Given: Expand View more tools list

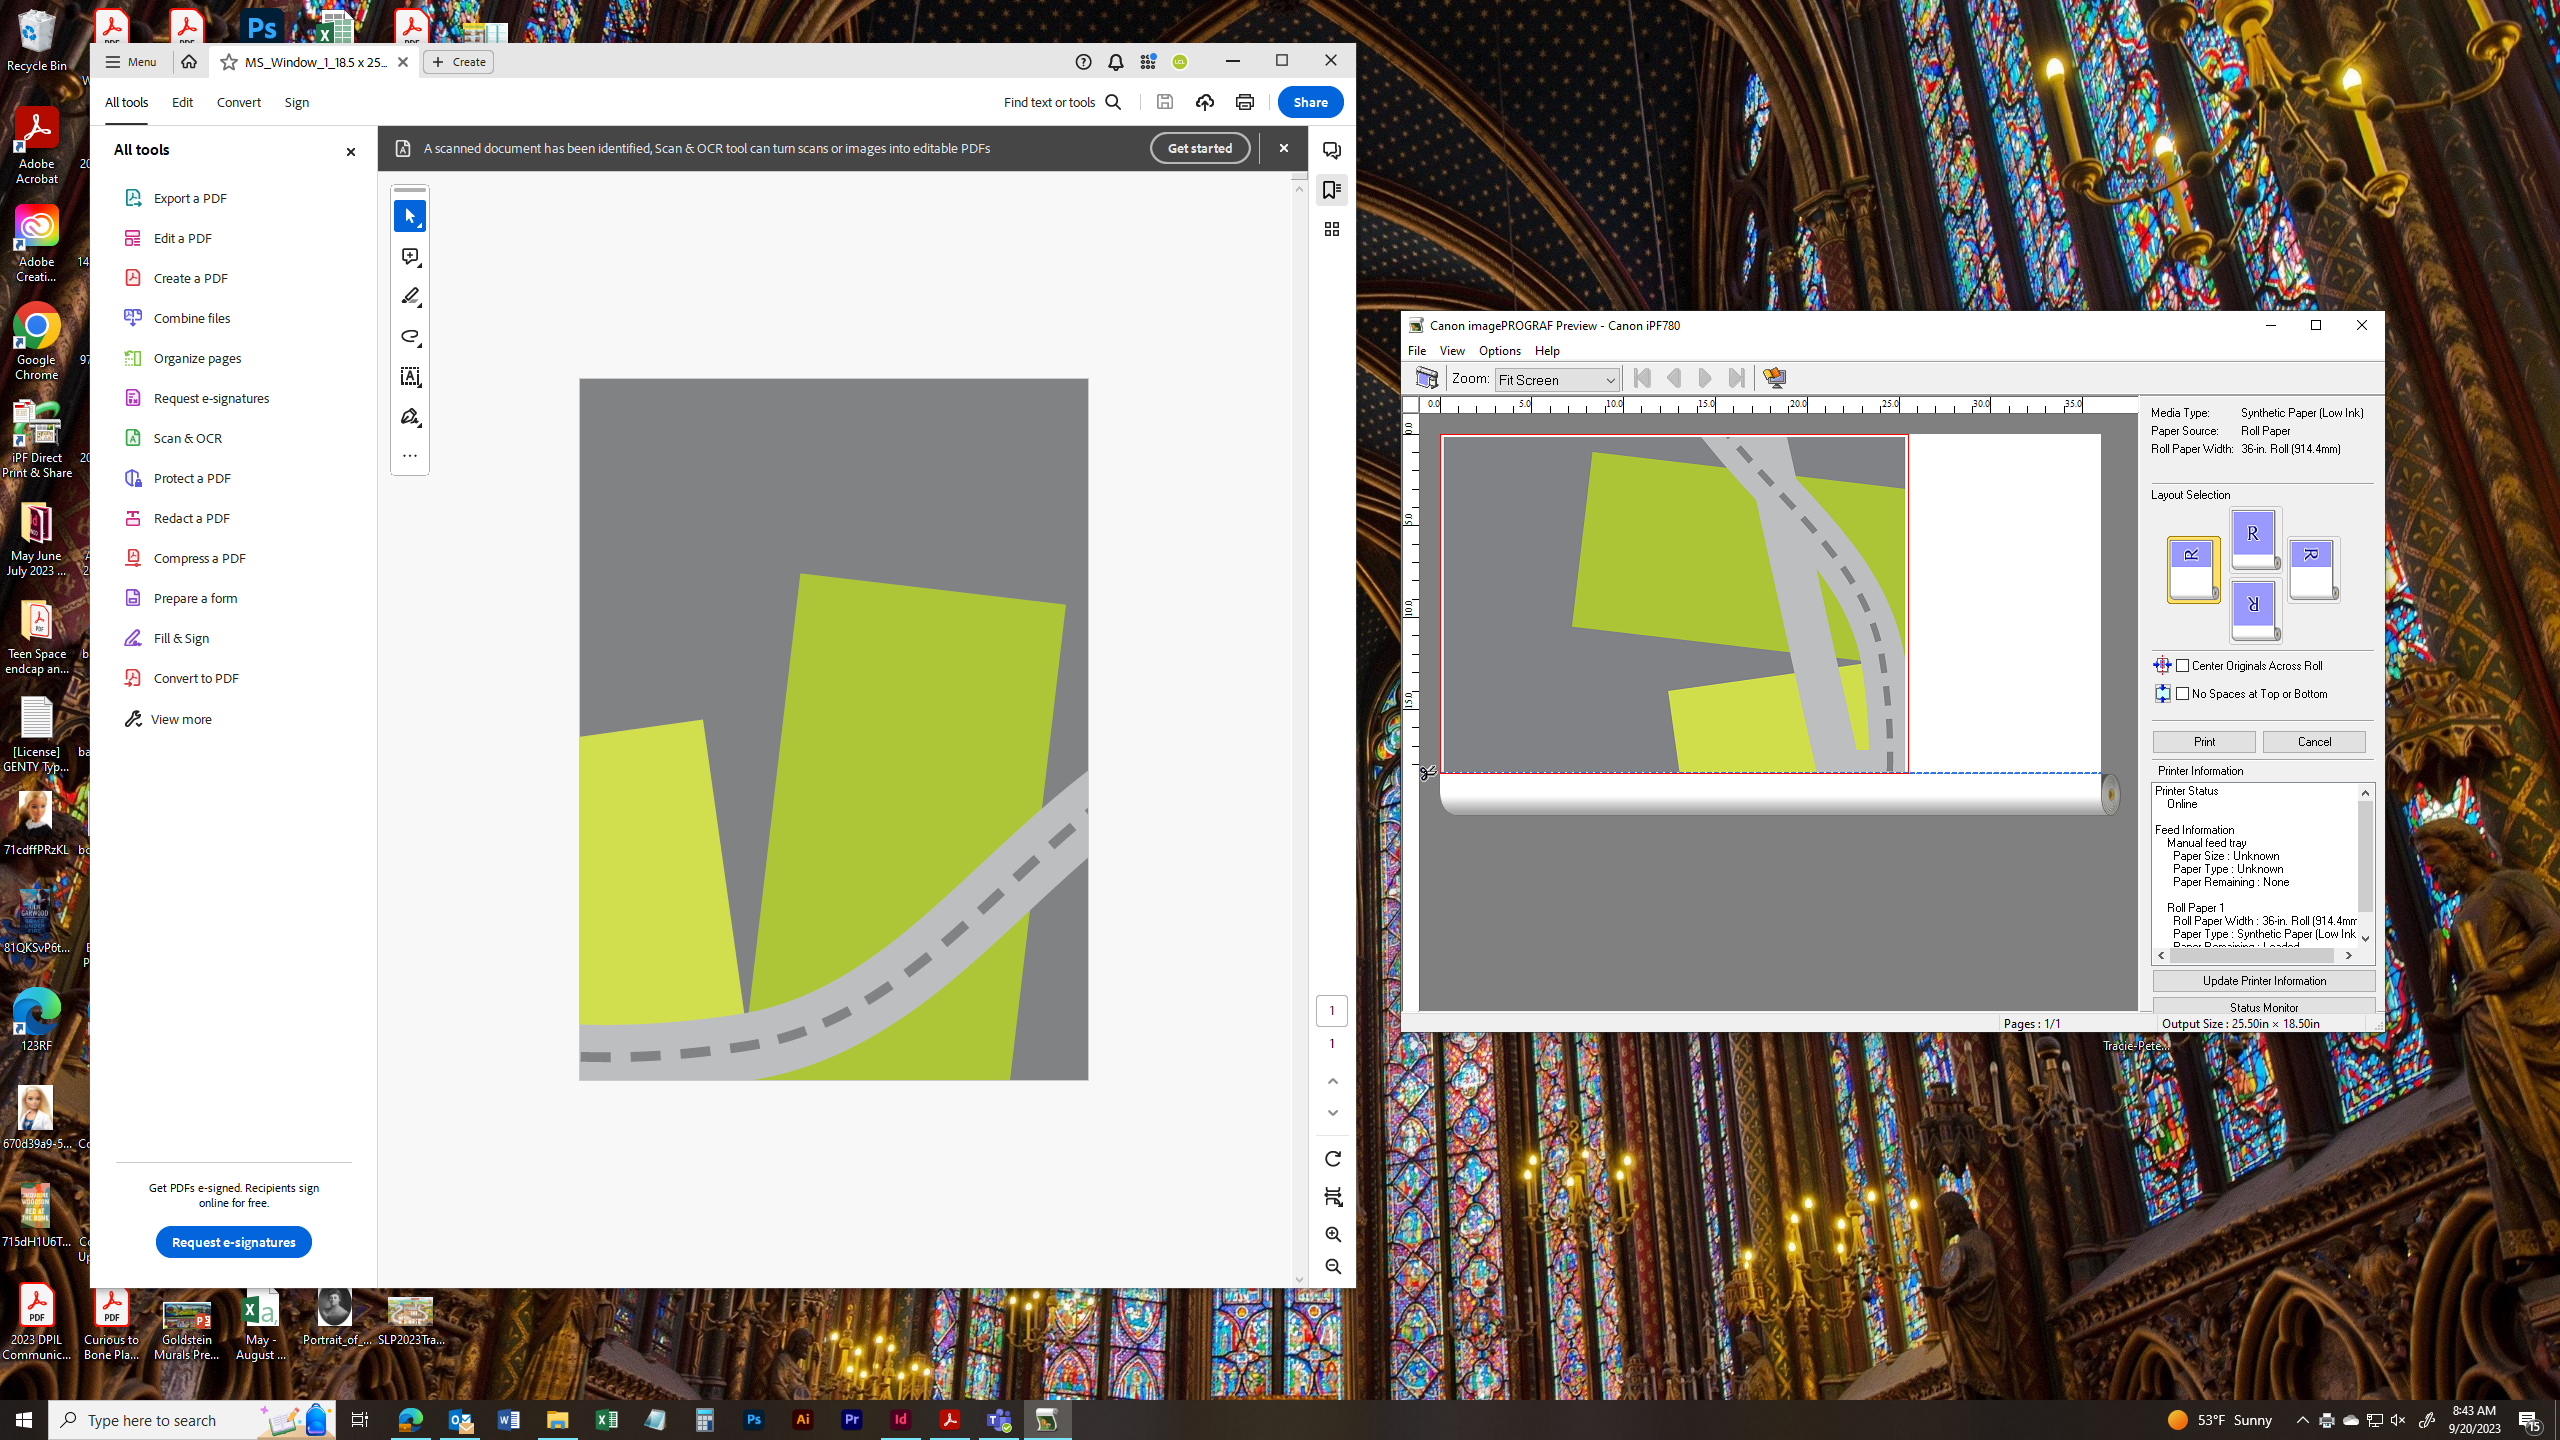Looking at the screenshot, I should click(x=181, y=719).
